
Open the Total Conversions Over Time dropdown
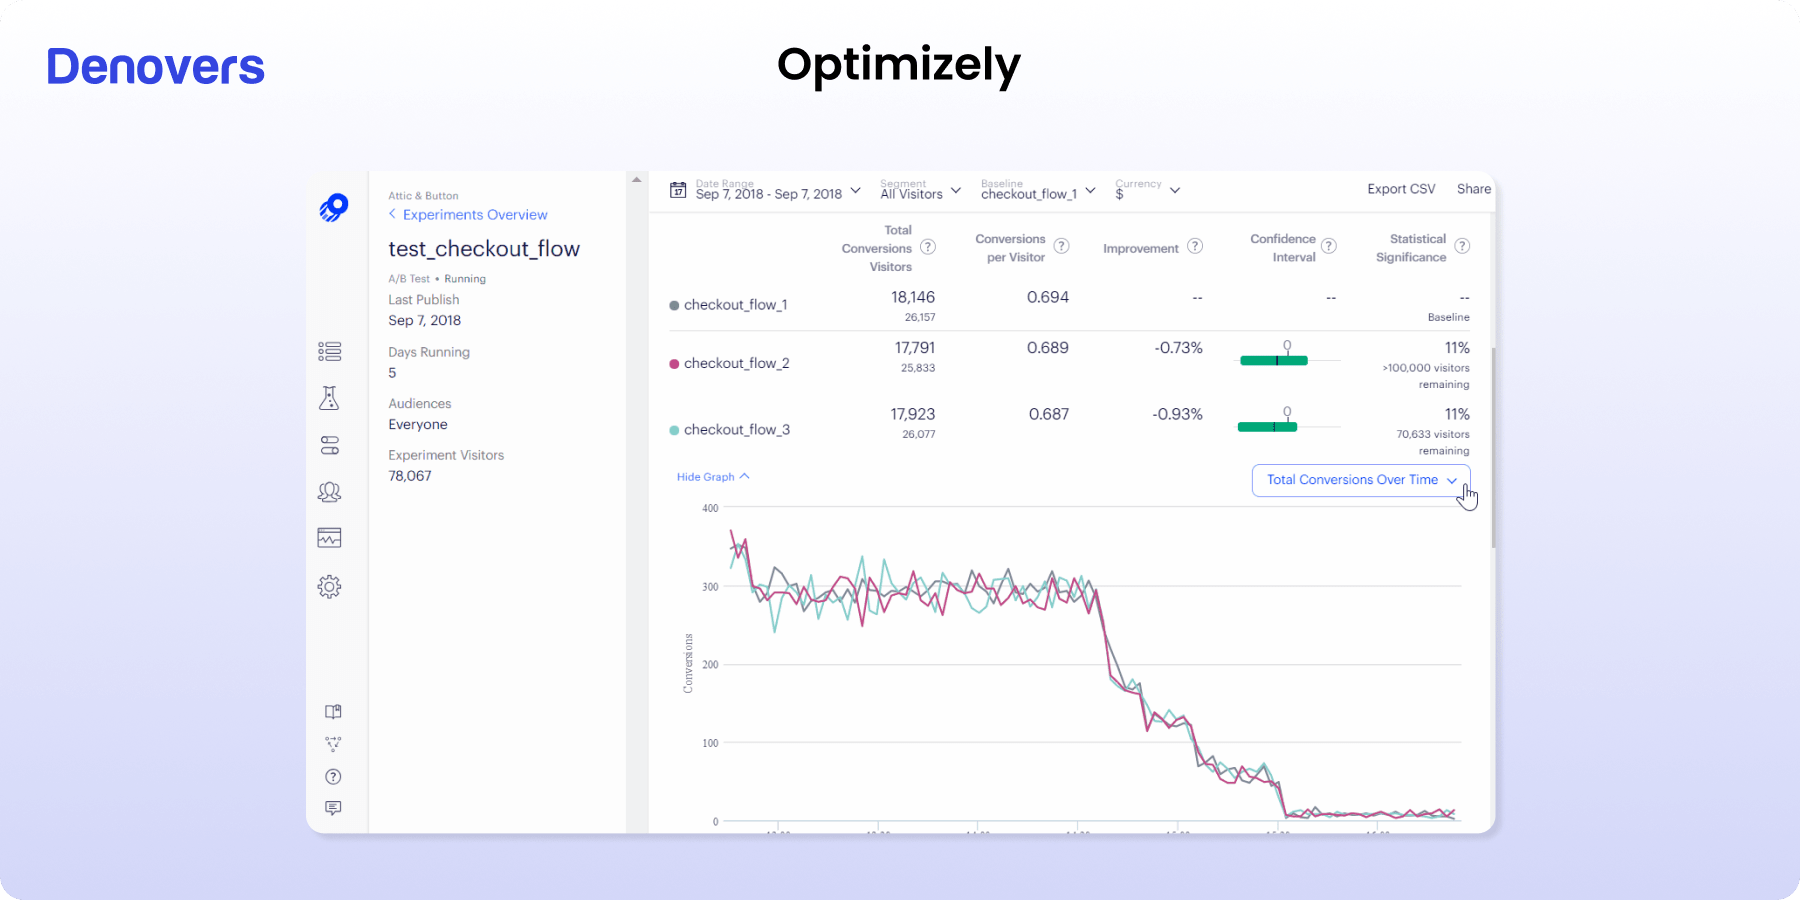[x=1361, y=480]
